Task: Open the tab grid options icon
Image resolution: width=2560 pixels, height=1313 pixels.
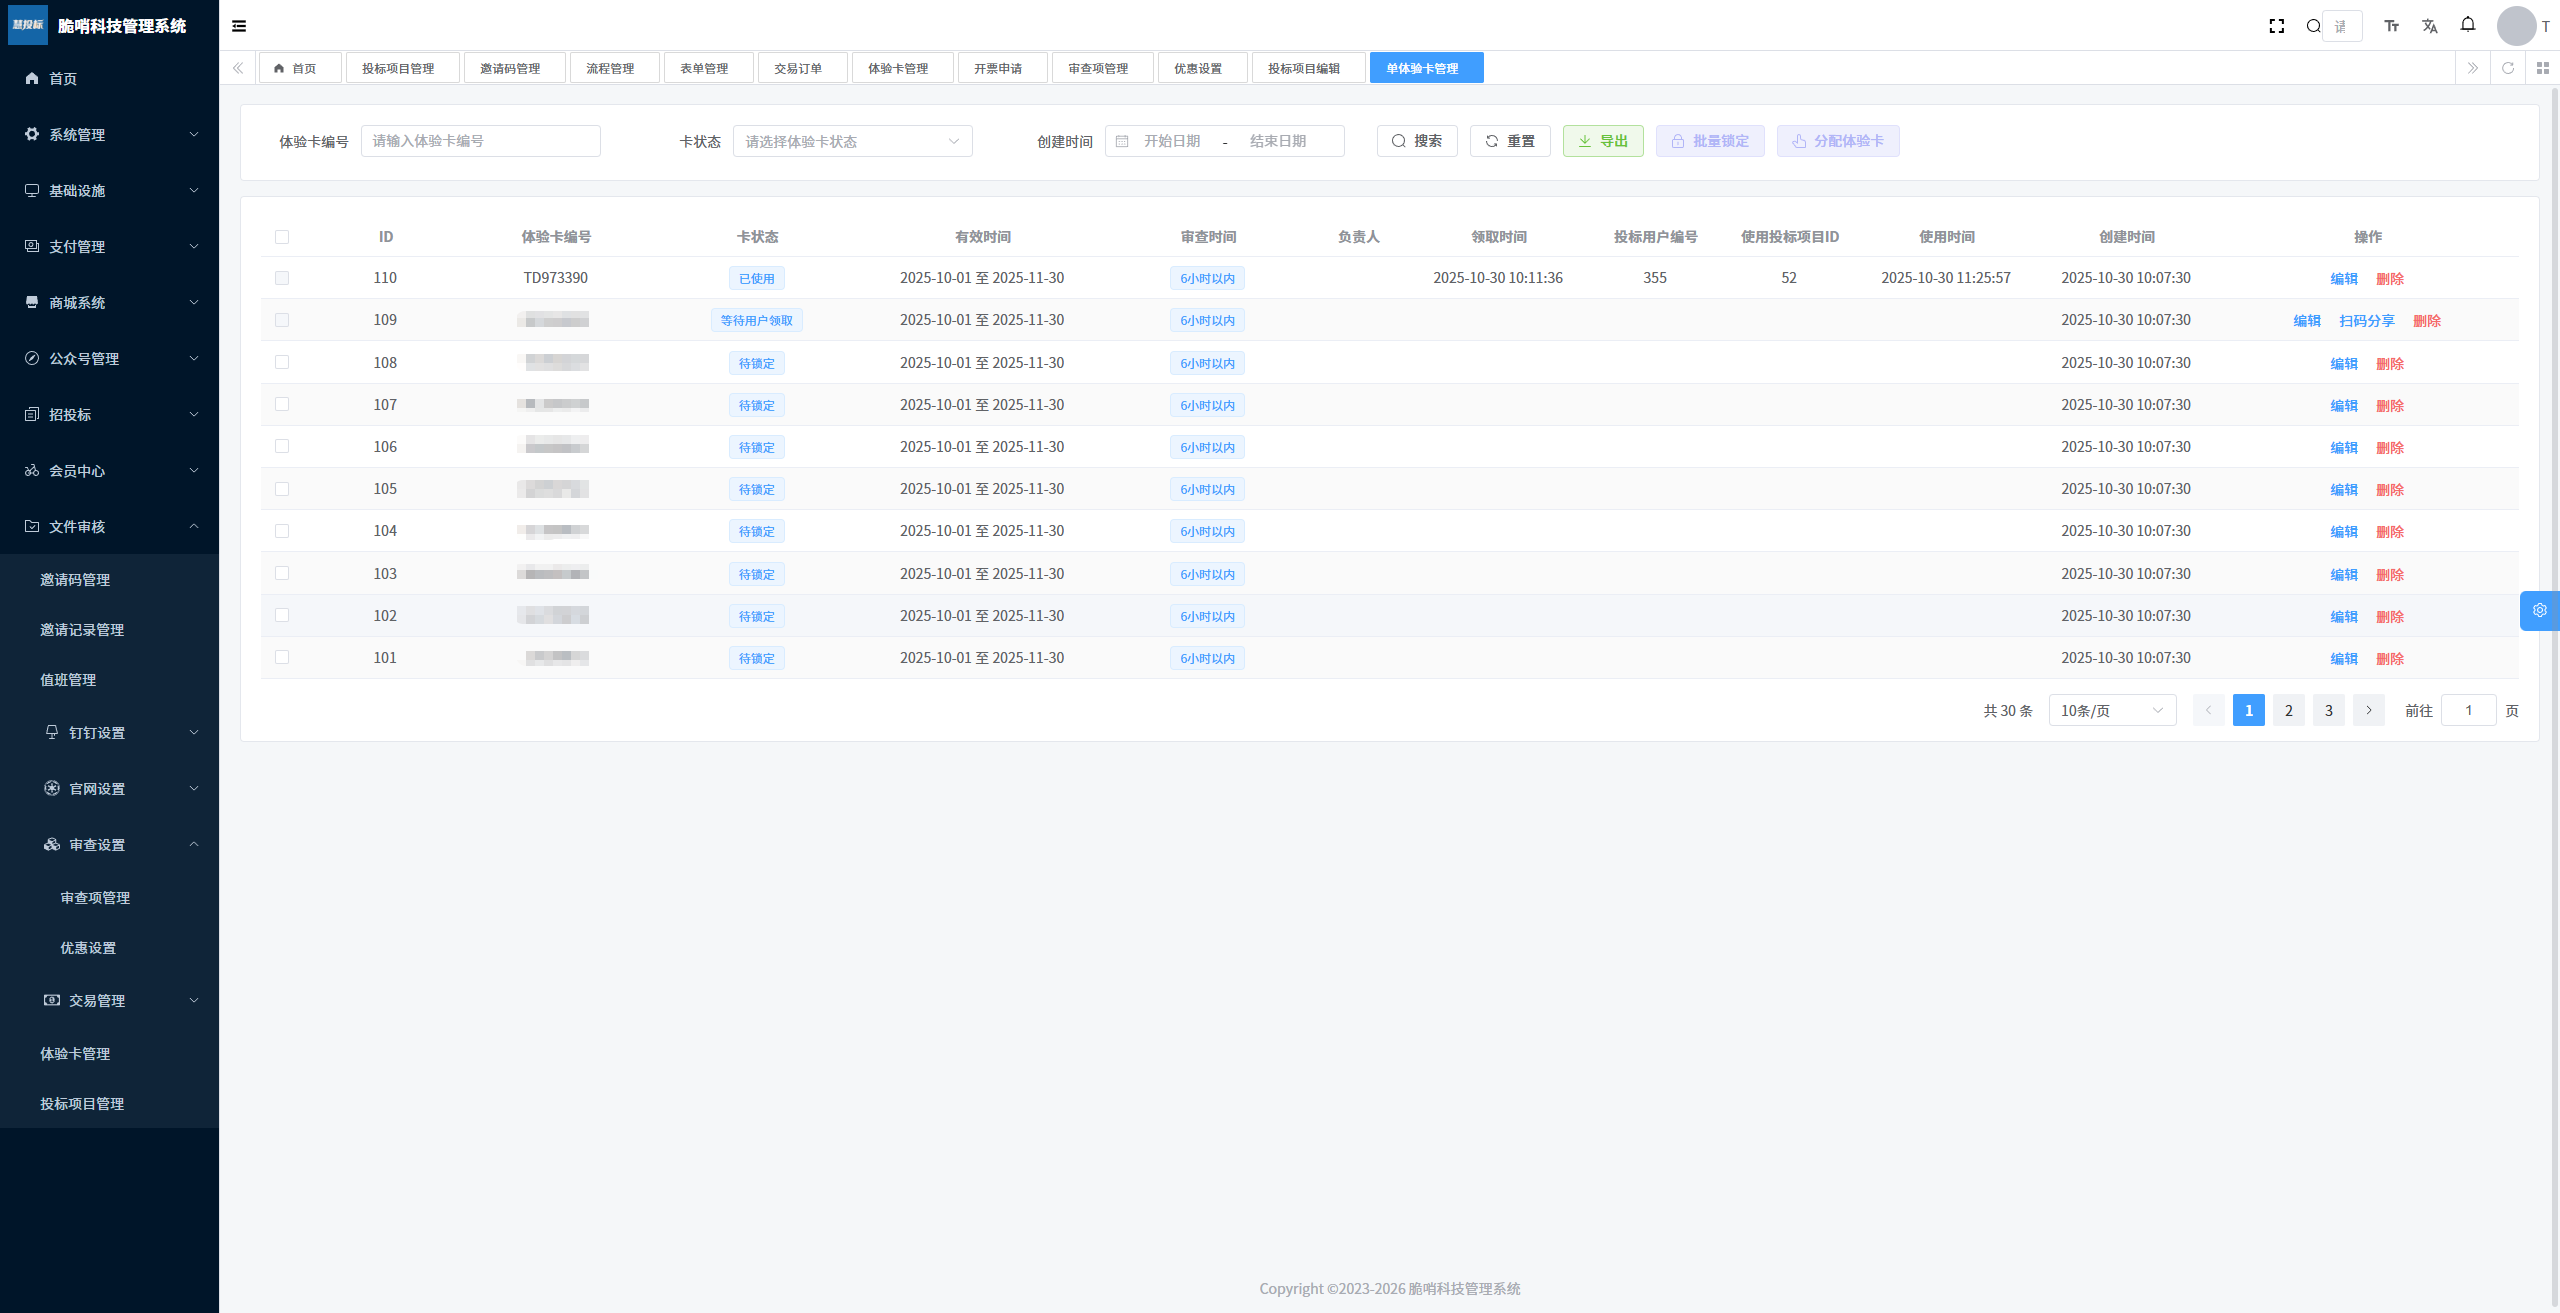Action: click(x=2543, y=68)
